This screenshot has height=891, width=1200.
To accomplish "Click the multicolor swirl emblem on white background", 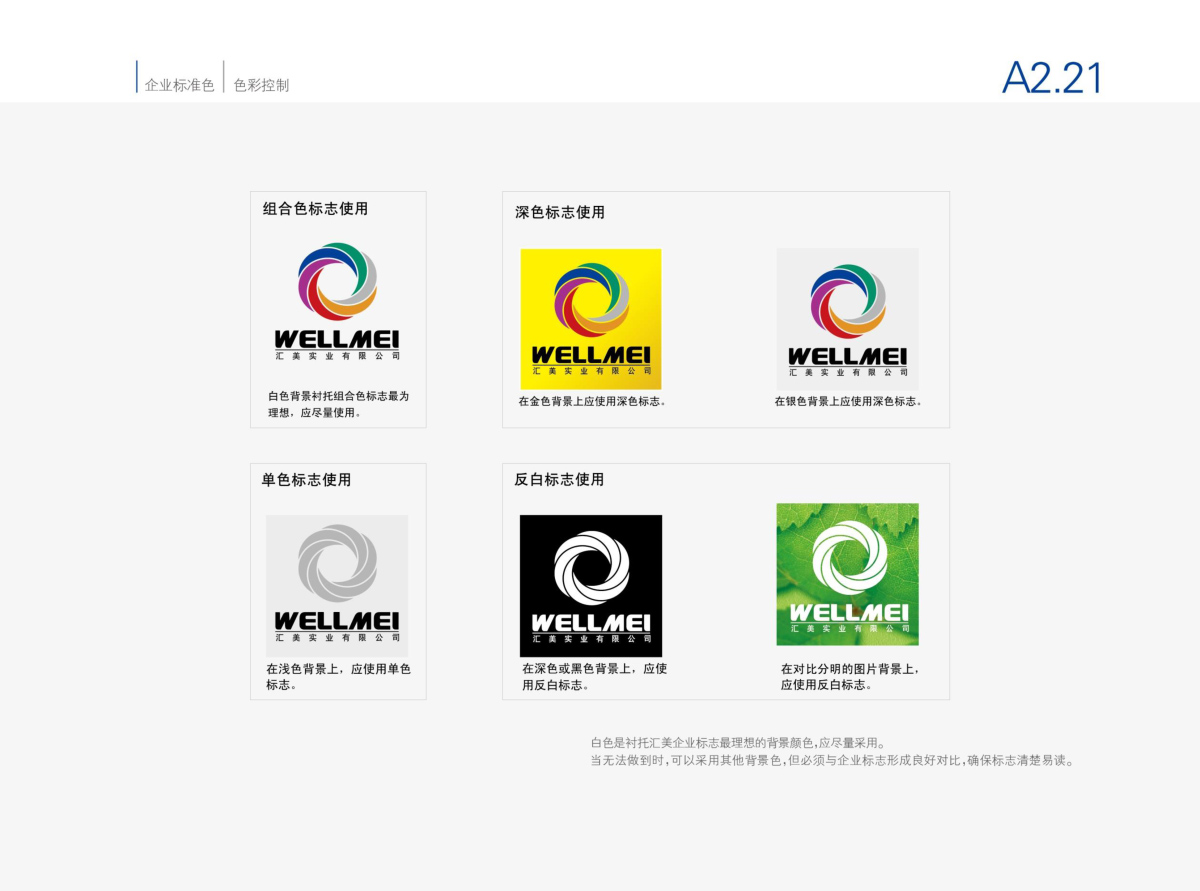I will point(337,281).
